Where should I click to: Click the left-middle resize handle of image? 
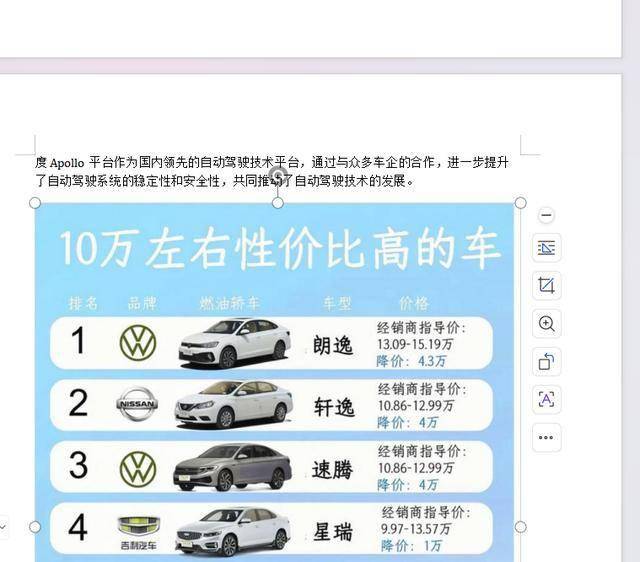pyautogui.click(x=35, y=527)
